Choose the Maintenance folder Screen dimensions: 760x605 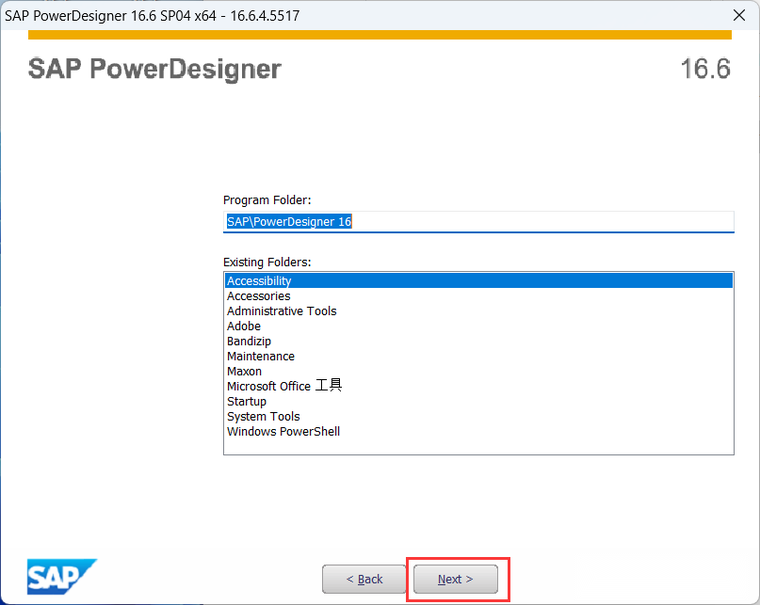478,356
